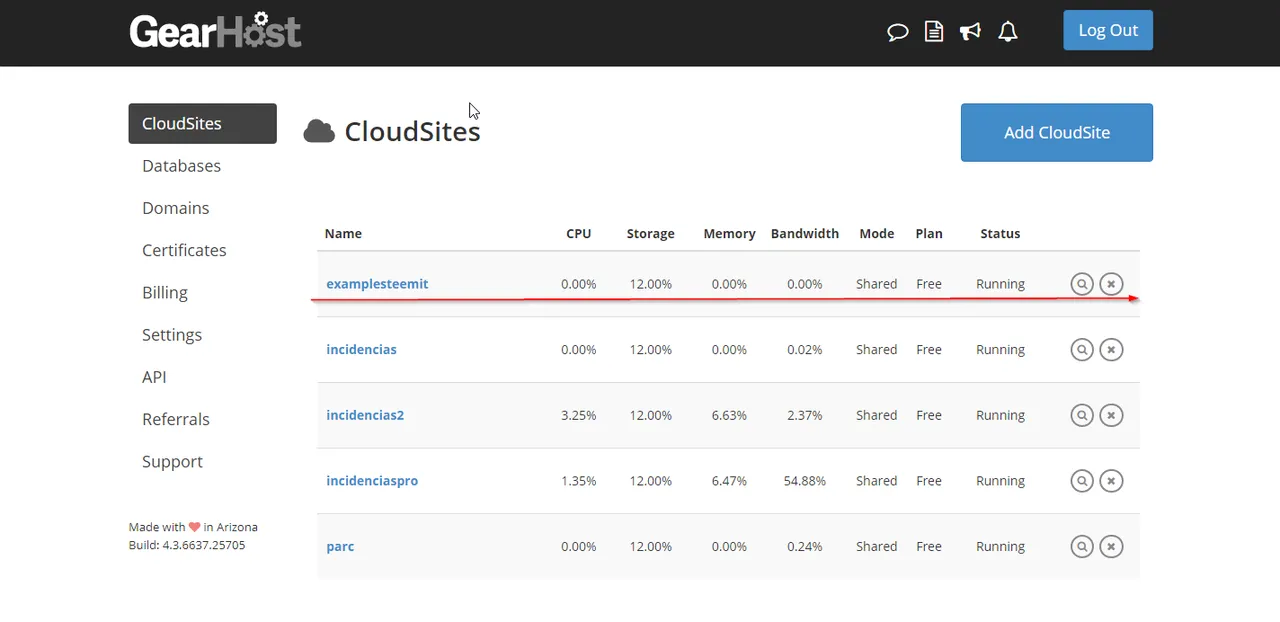Click the 3.25% CPU value
1280x622 pixels.
[578, 415]
